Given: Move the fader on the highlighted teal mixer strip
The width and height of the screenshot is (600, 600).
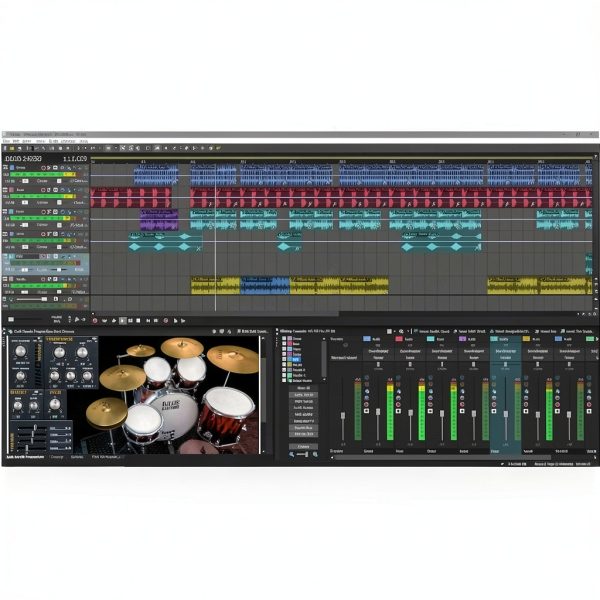Looking at the screenshot, I should pos(506,414).
